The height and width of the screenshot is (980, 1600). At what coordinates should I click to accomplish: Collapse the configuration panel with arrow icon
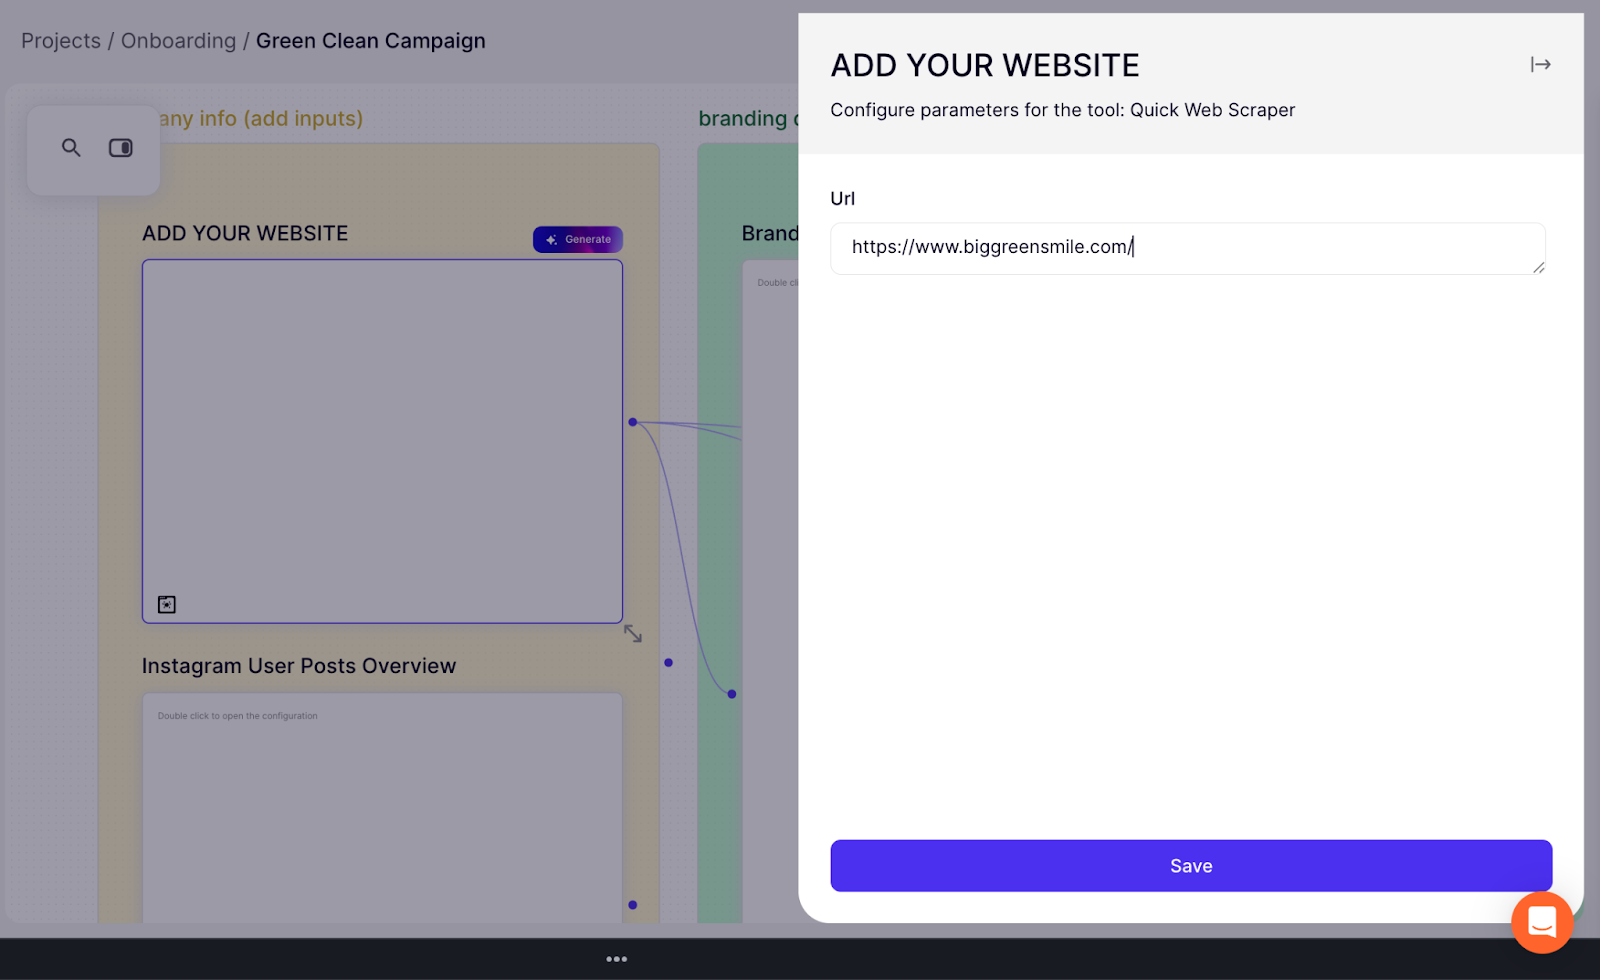1540,65
